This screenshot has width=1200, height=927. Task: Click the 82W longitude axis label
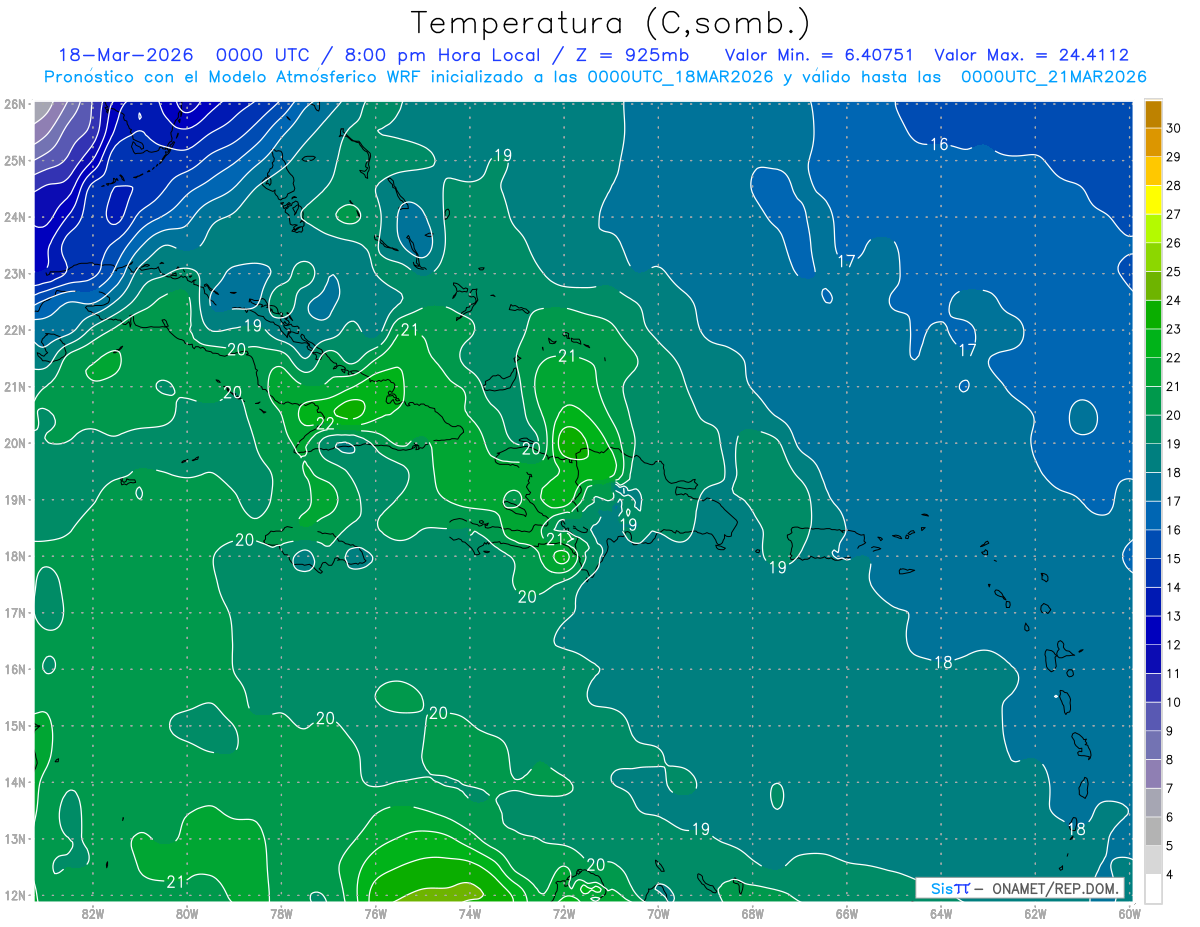click(93, 913)
